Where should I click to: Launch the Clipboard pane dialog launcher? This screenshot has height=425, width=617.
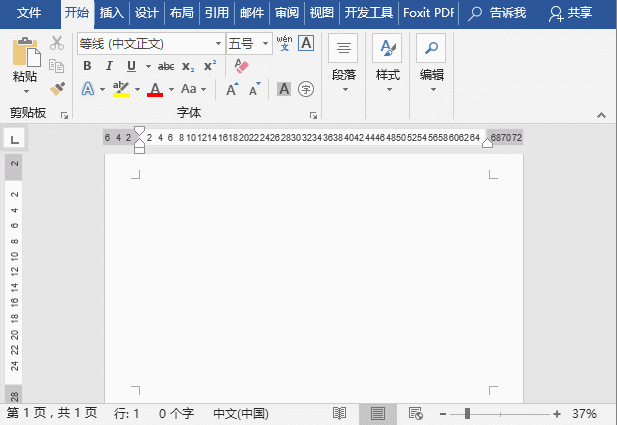pos(64,115)
